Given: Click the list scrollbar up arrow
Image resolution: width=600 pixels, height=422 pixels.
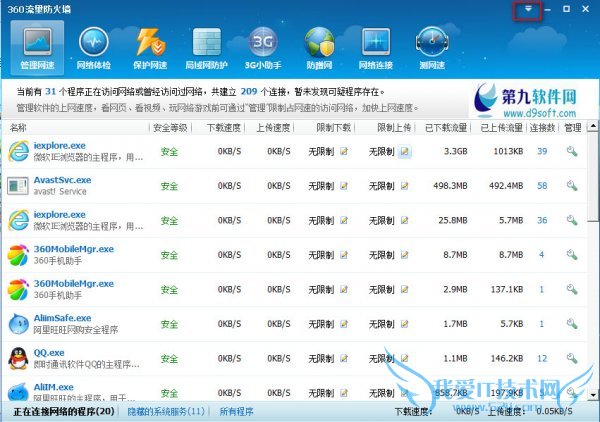Looking at the screenshot, I should [593, 126].
